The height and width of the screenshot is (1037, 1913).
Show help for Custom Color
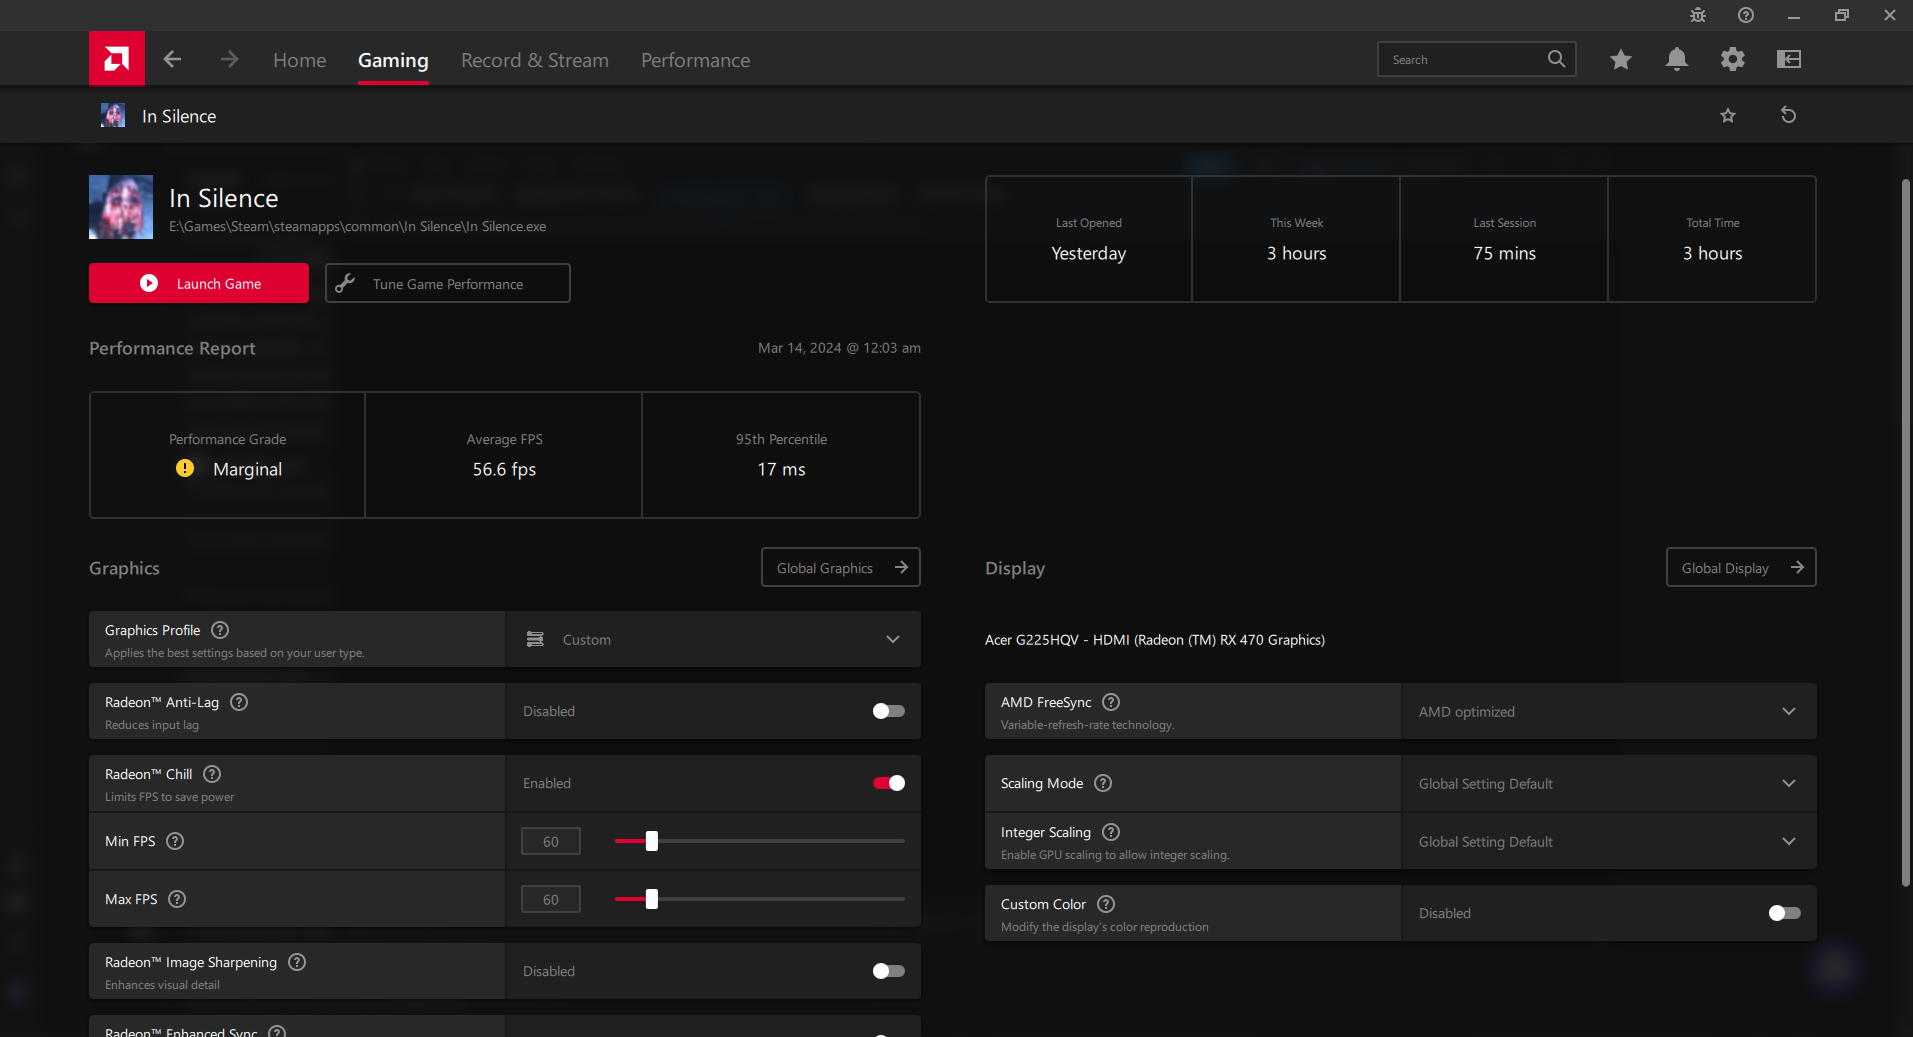pos(1106,904)
